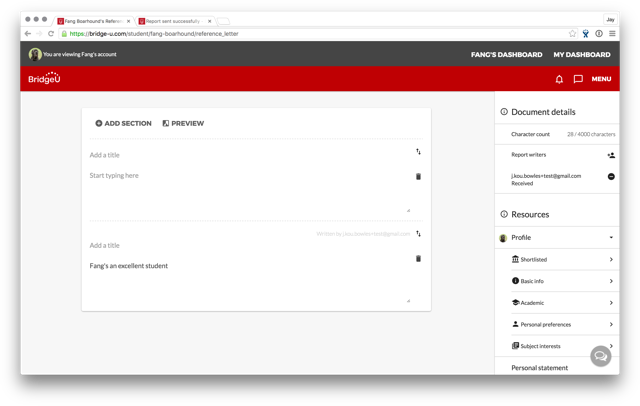Screen dimensions: 640x406
Task: Click the Basic info icon
Action: pyautogui.click(x=515, y=281)
